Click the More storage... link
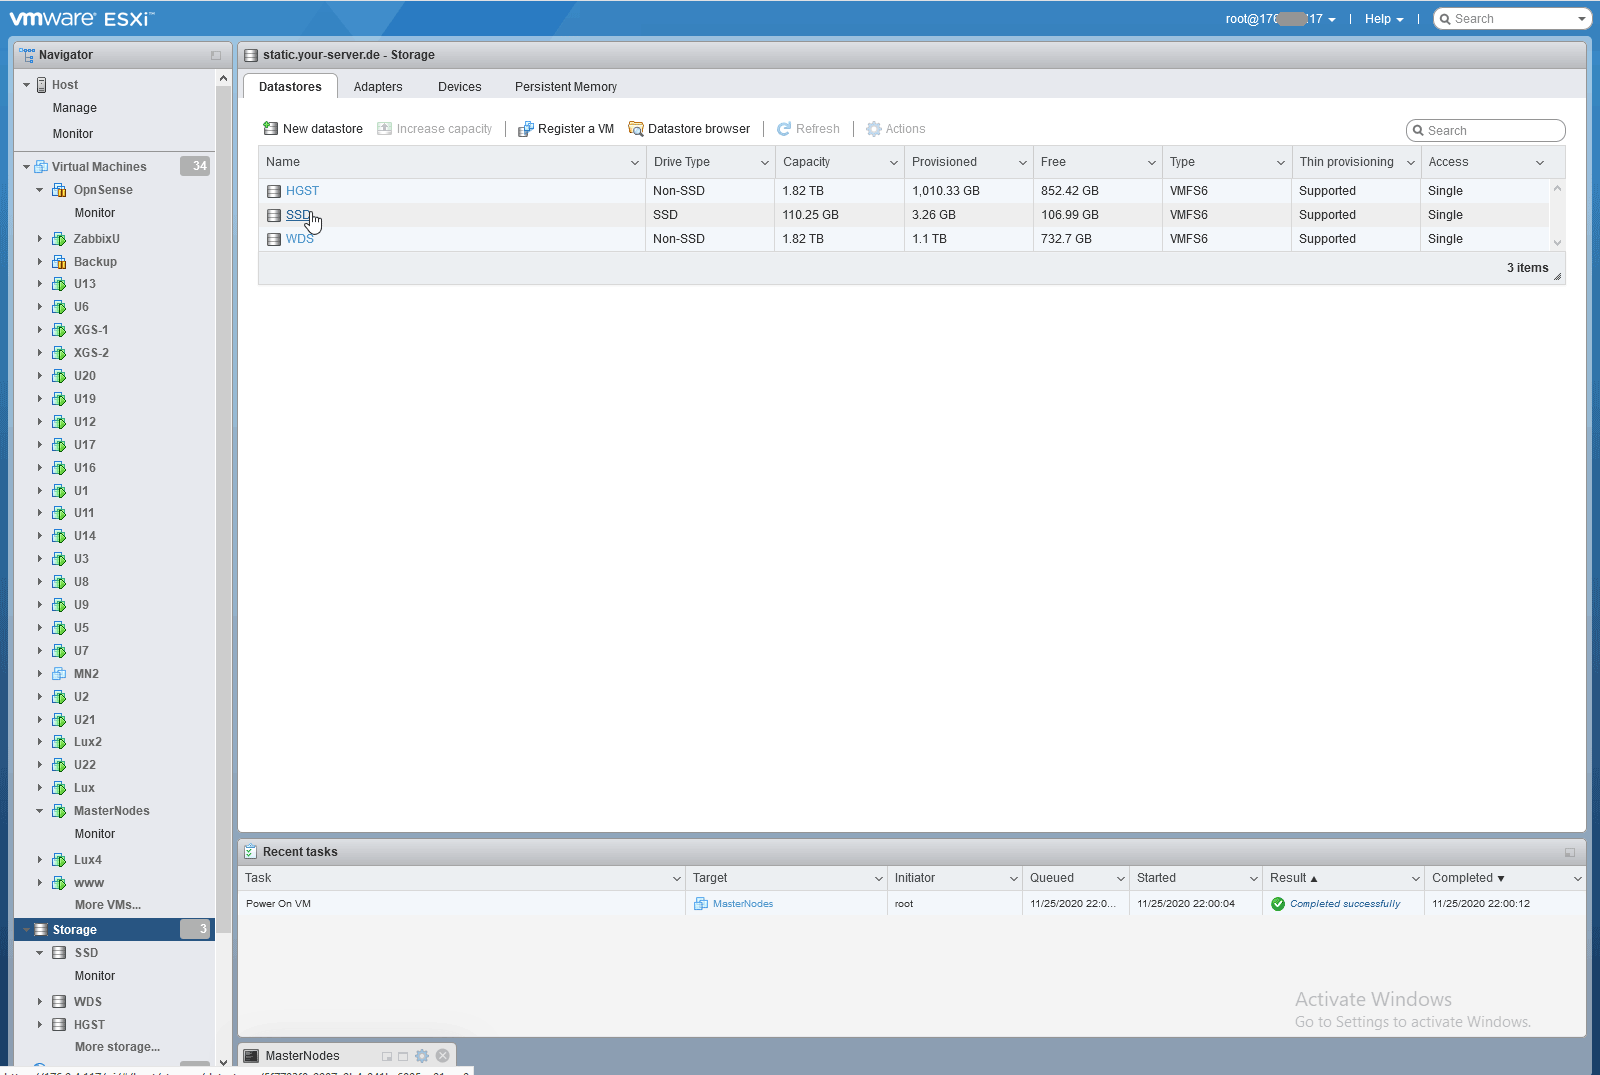1600x1075 pixels. pyautogui.click(x=117, y=1047)
